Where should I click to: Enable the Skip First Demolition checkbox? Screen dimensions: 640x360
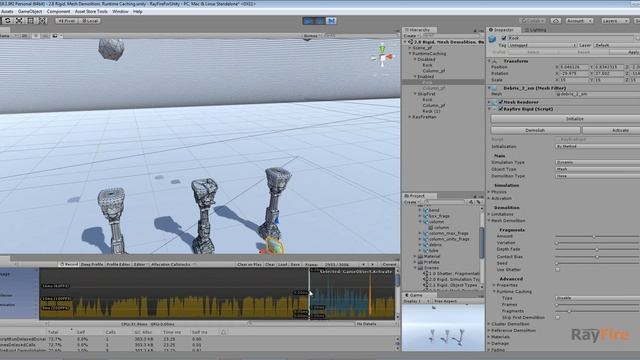point(558,317)
